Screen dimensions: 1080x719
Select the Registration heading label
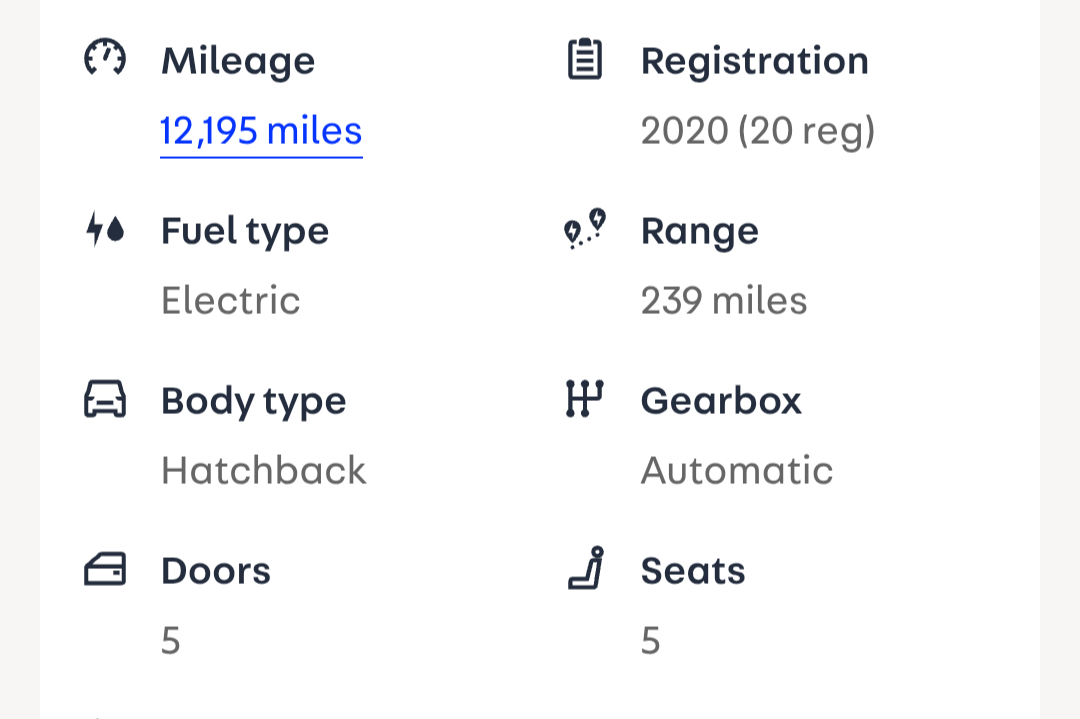point(755,61)
